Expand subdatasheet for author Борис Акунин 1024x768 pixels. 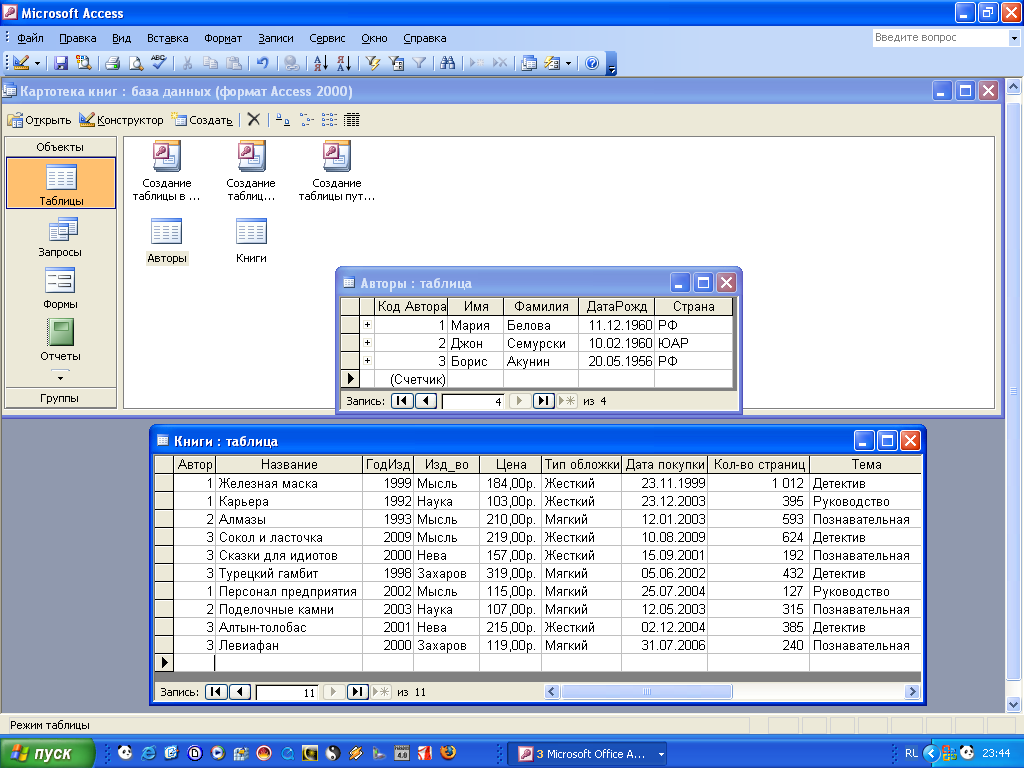tap(367, 361)
